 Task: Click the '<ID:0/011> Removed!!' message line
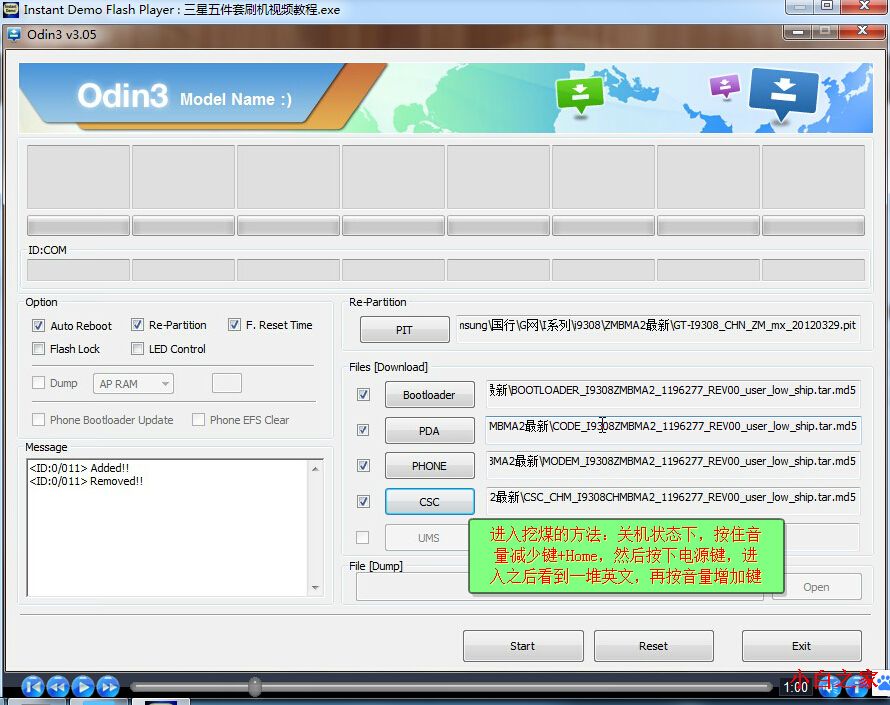86,481
